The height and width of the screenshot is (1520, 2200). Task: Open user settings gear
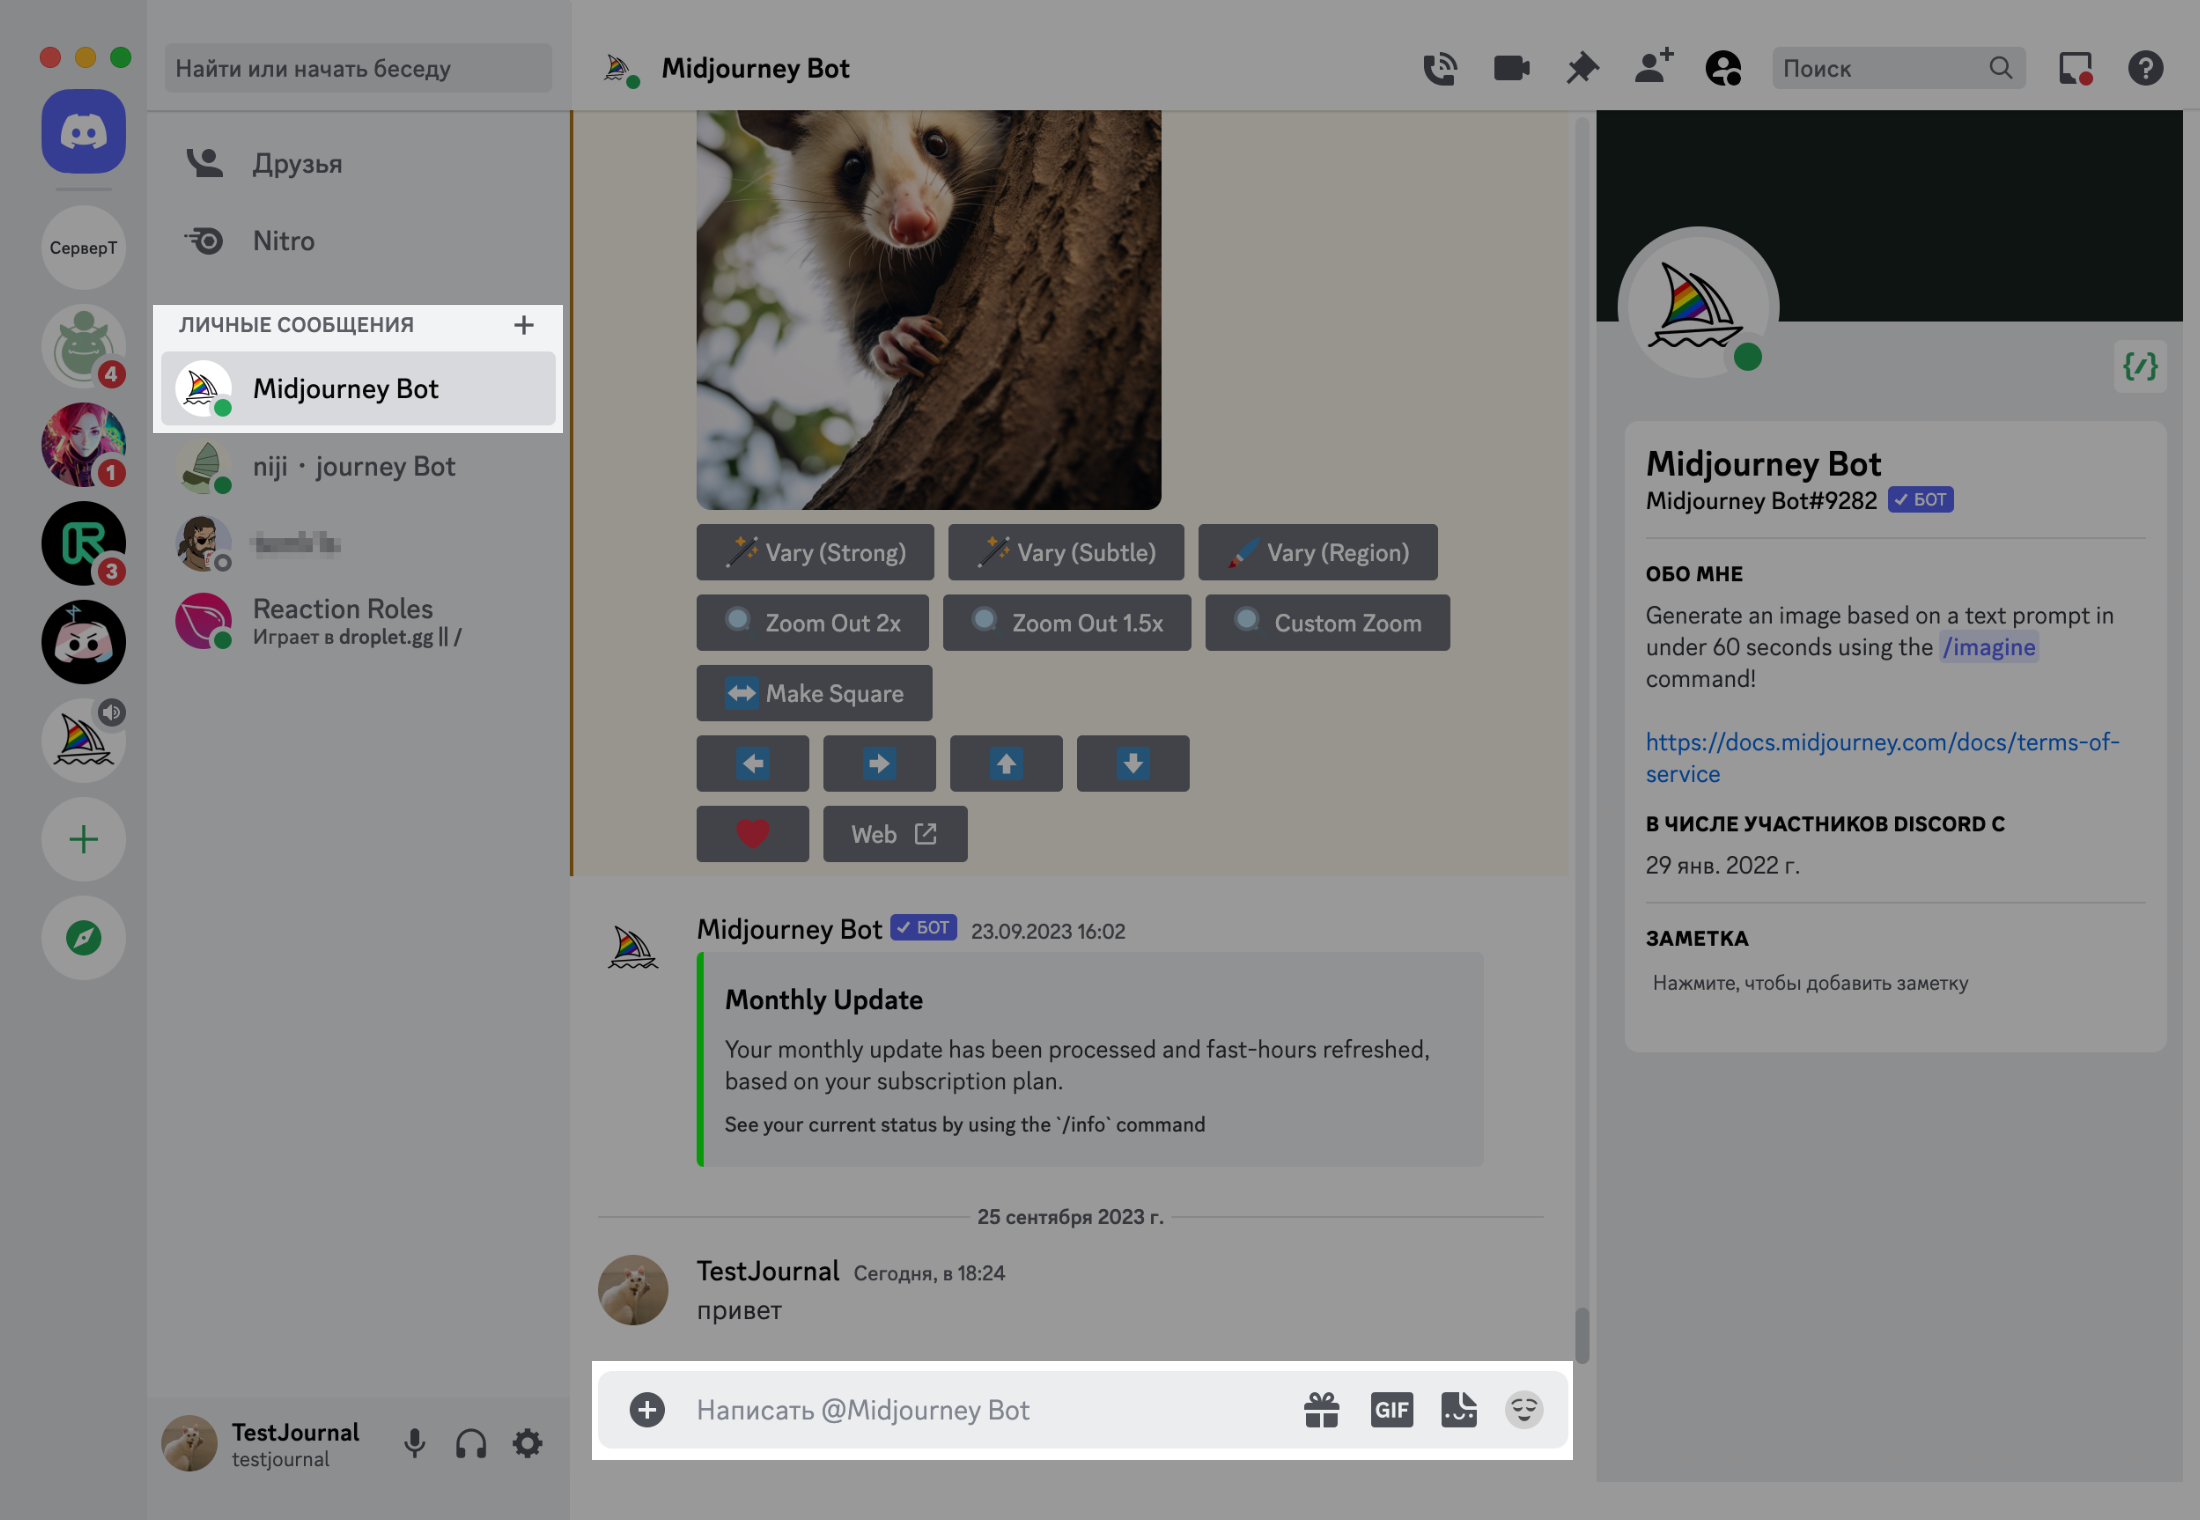(527, 1443)
